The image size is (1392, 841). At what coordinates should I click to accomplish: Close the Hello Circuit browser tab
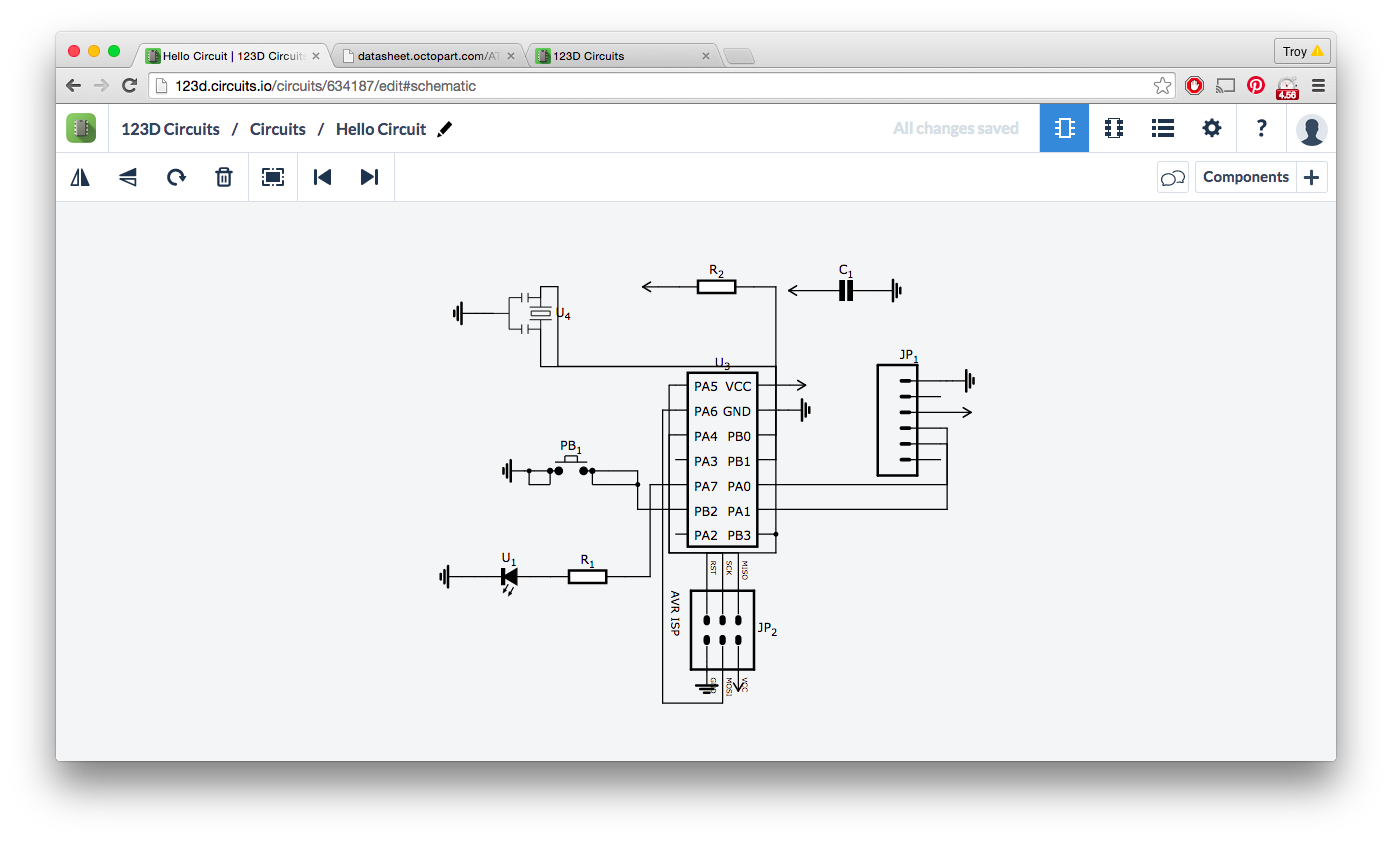316,56
